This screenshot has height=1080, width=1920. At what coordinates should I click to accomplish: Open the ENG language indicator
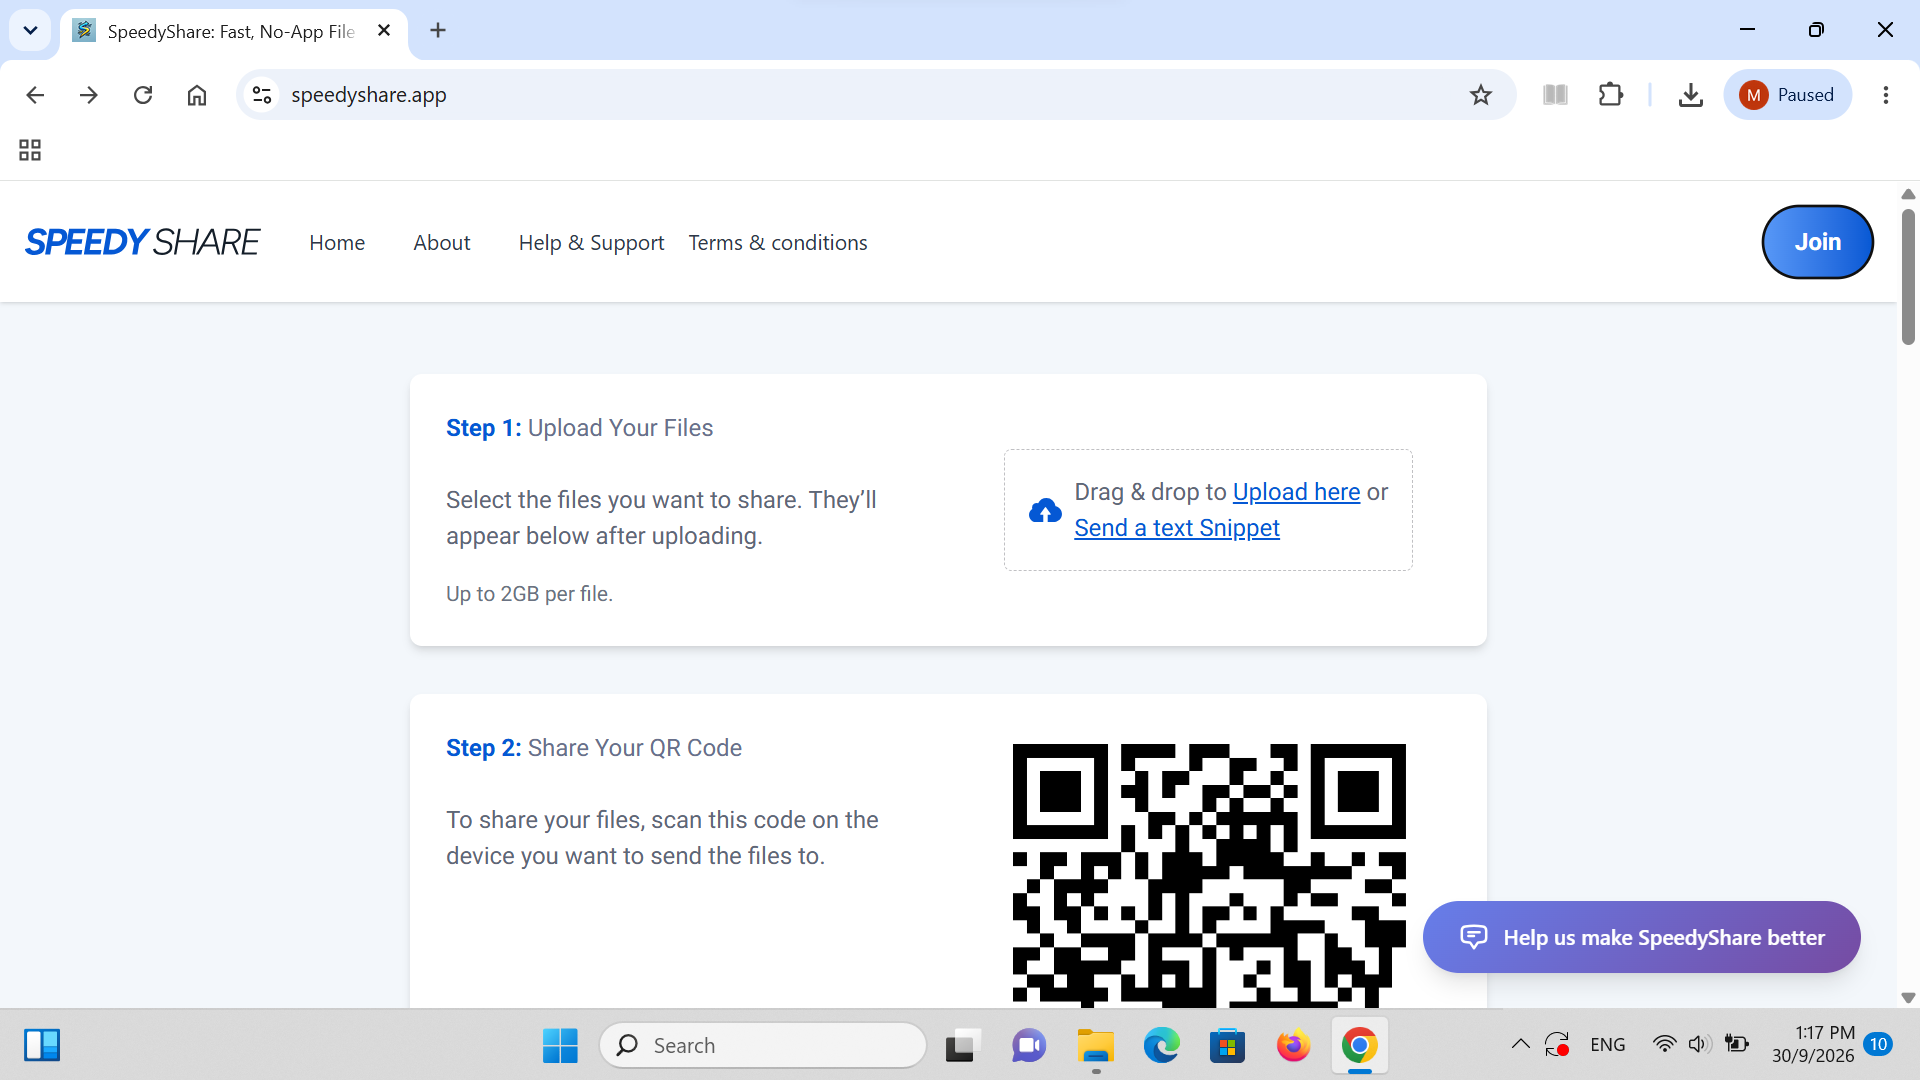[1607, 1045]
